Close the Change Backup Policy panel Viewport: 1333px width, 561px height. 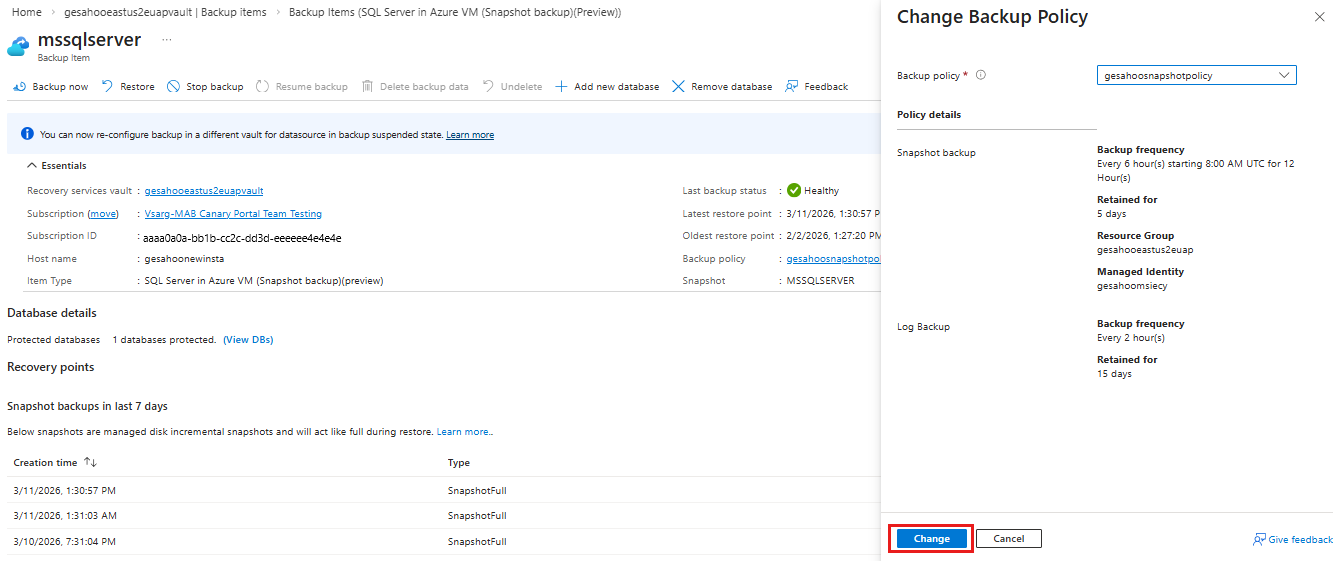pos(1318,17)
